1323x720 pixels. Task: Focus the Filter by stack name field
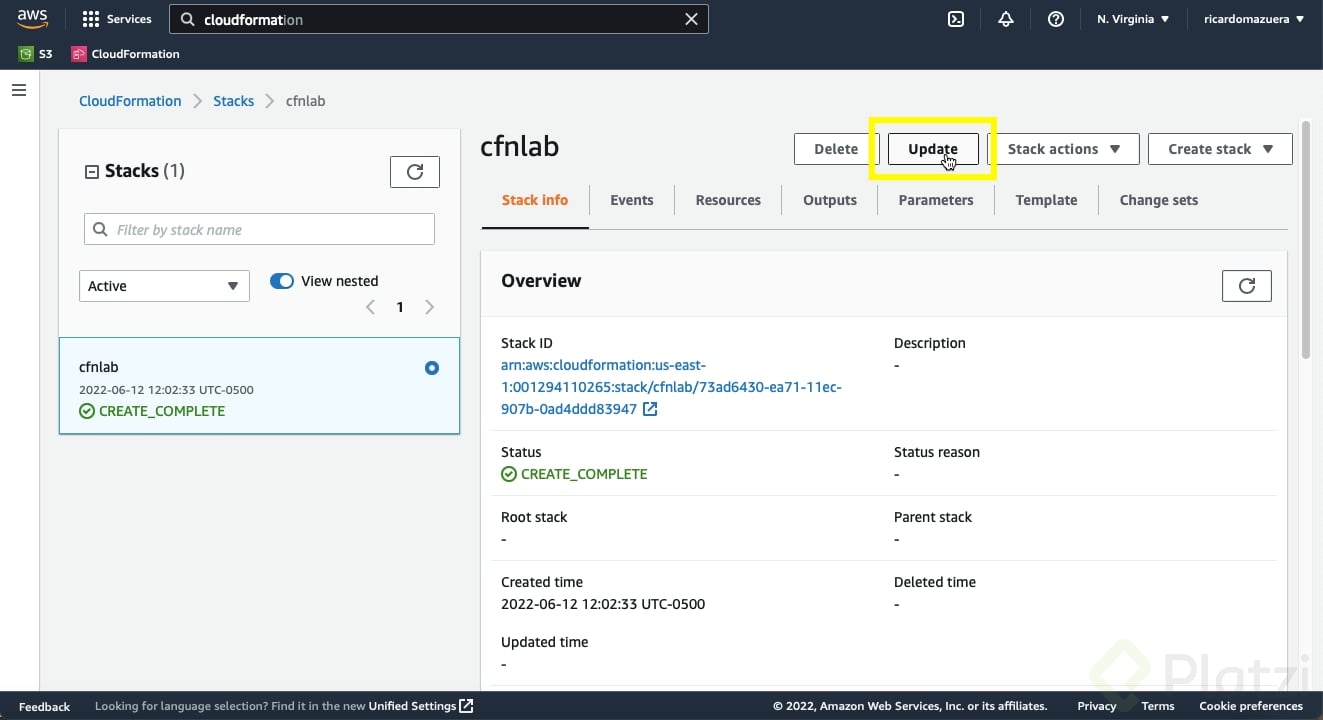[270, 230]
